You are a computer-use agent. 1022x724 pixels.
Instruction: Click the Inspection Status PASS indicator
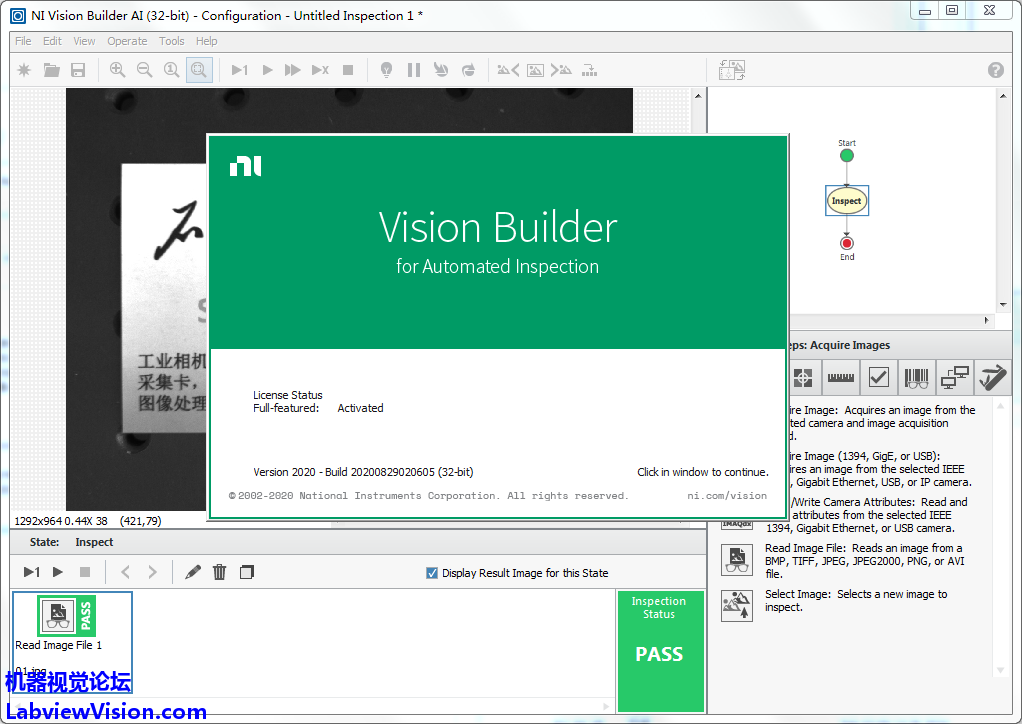point(660,650)
